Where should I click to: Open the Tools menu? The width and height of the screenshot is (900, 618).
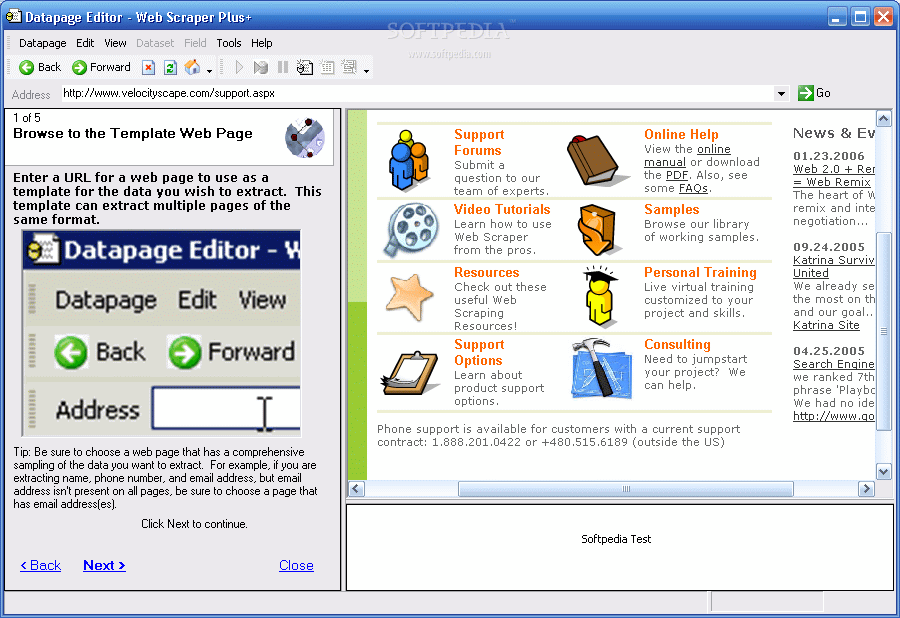(228, 43)
